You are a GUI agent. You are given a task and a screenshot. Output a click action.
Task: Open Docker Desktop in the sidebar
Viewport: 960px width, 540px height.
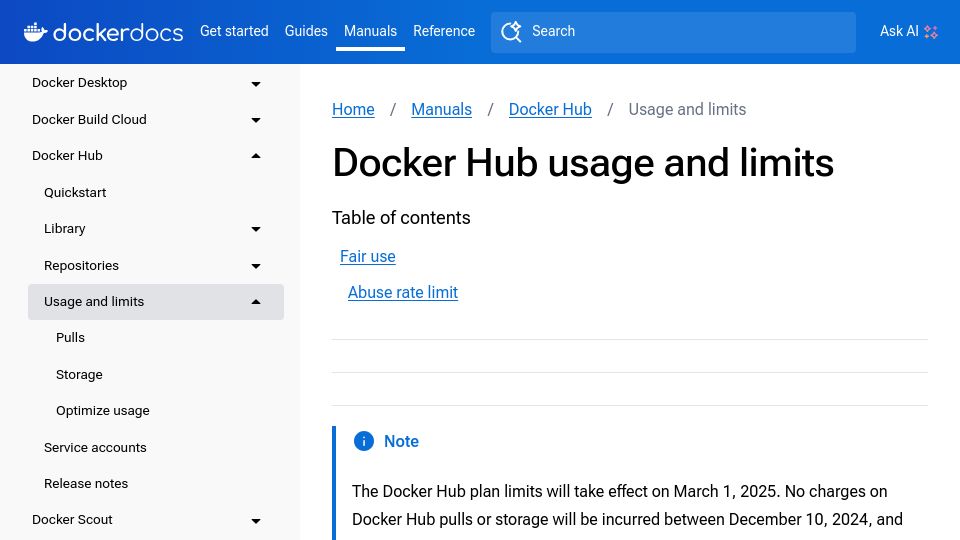tap(80, 83)
